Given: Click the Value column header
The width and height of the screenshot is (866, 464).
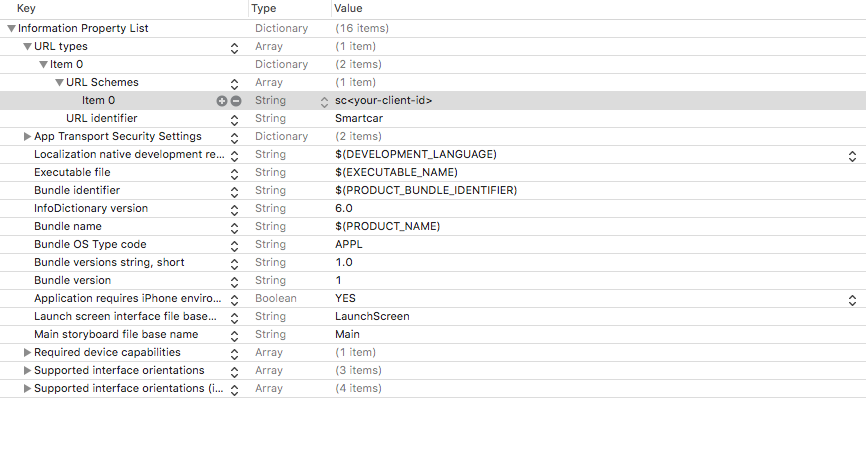Looking at the screenshot, I should coord(348,8).
